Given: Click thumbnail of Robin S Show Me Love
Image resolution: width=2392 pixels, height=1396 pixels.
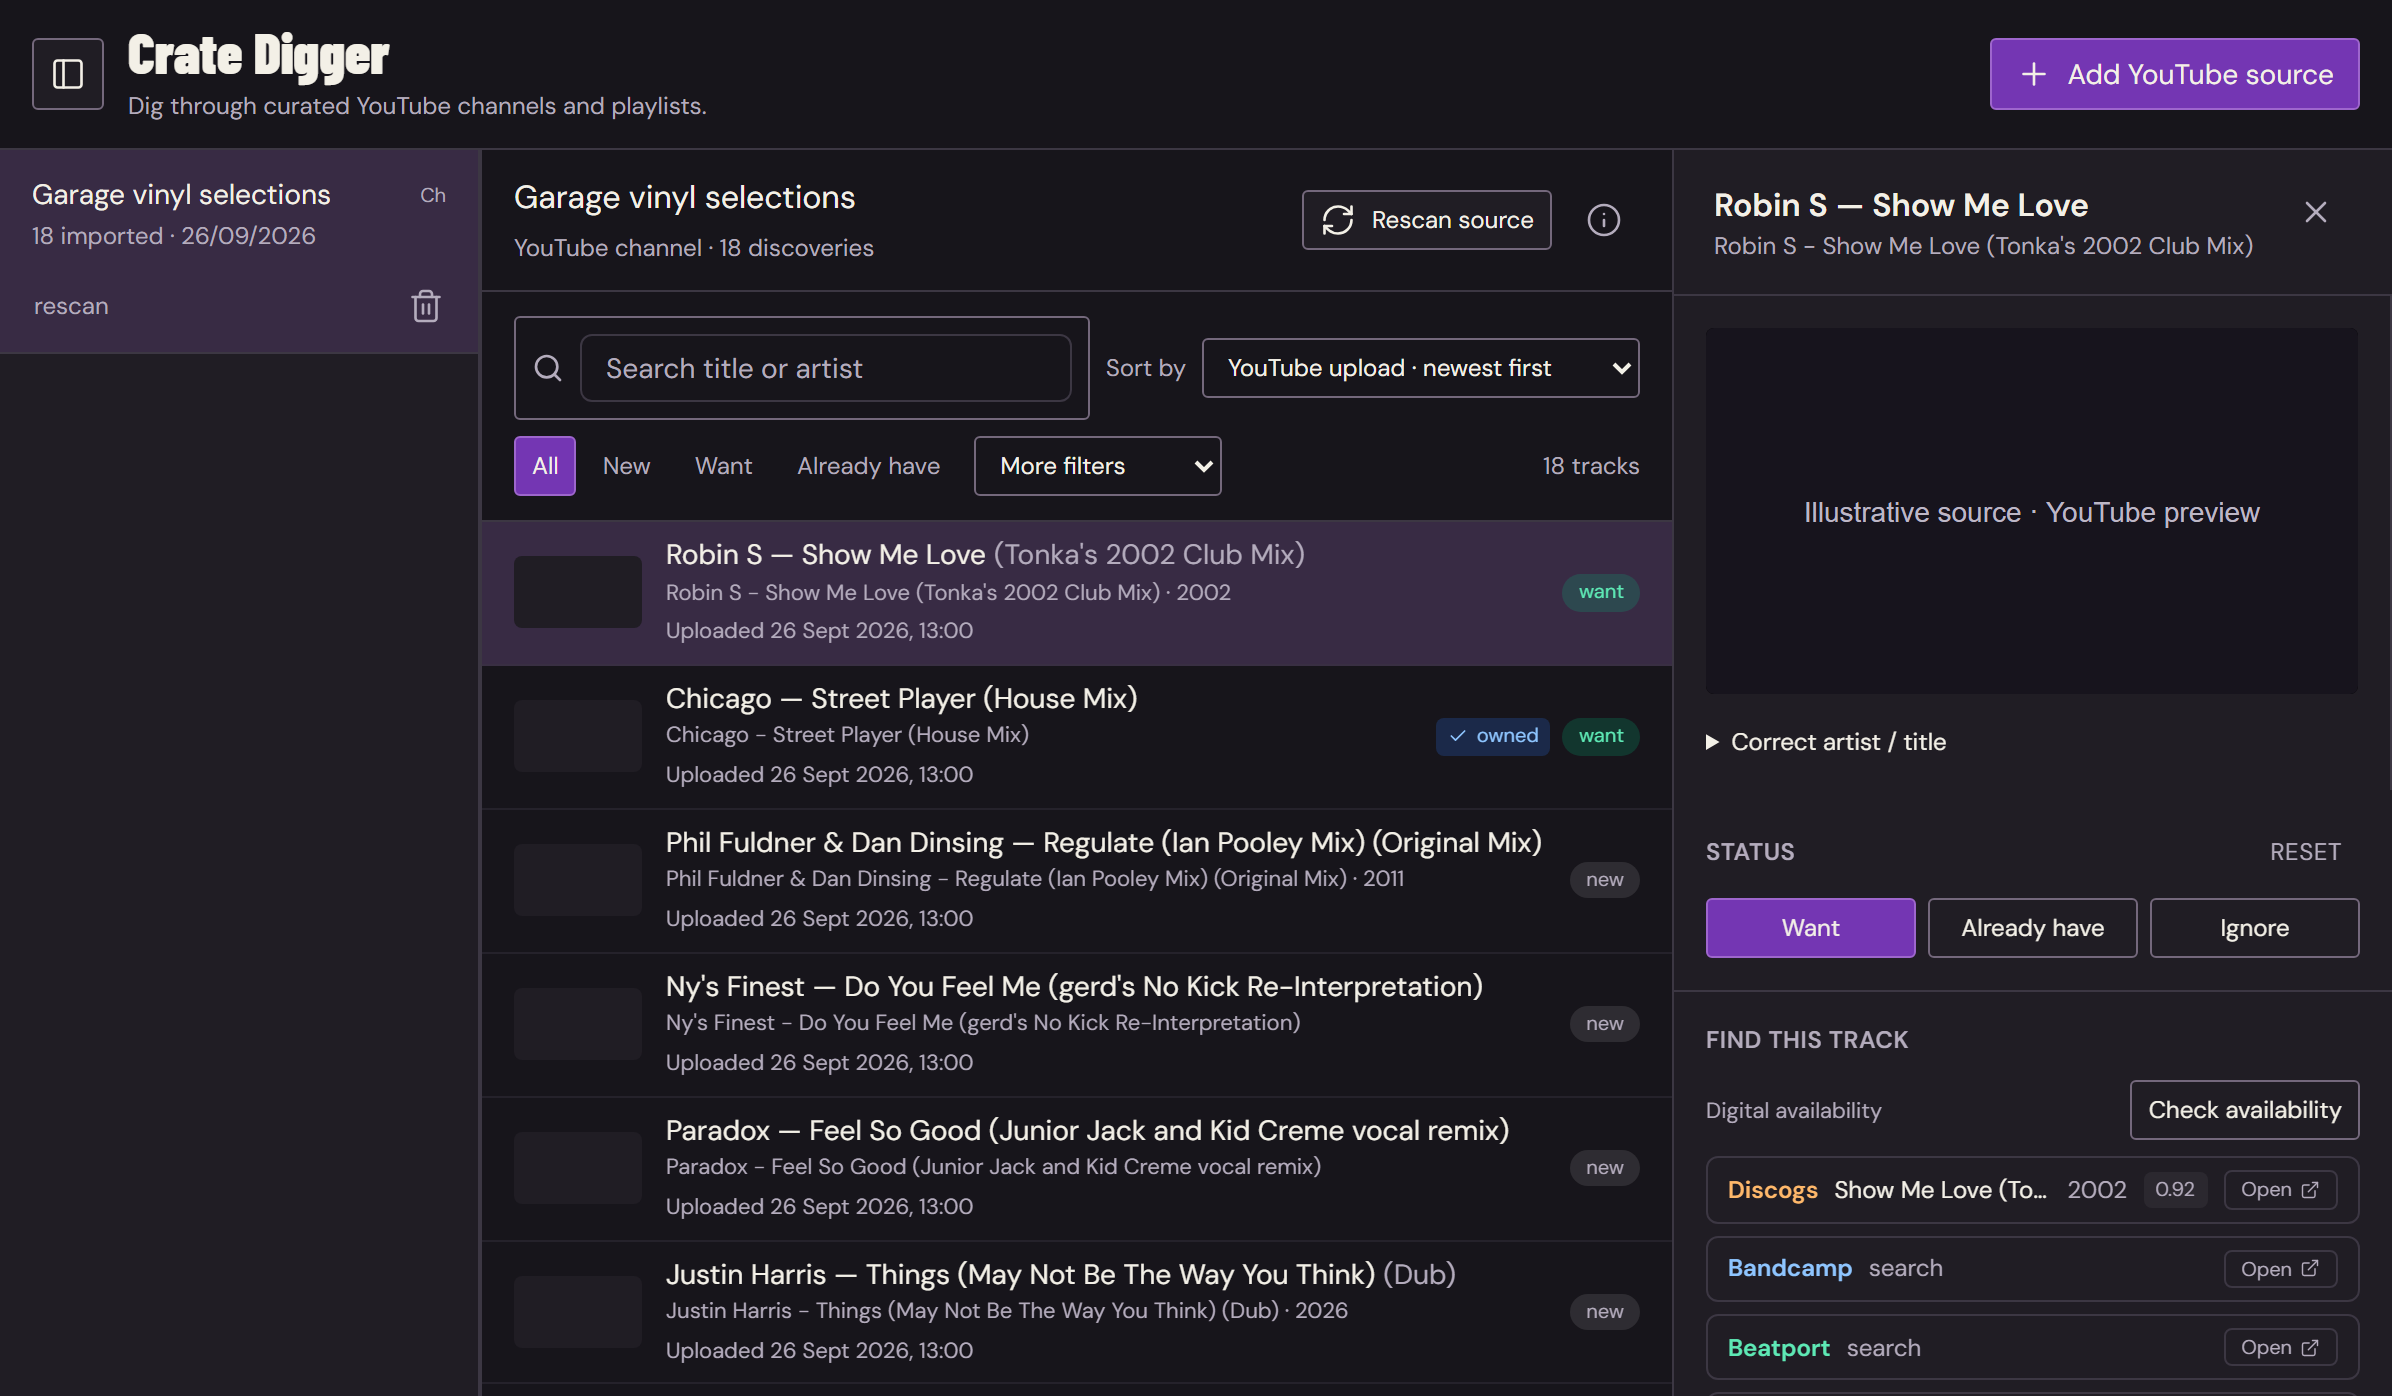Looking at the screenshot, I should pos(578,592).
